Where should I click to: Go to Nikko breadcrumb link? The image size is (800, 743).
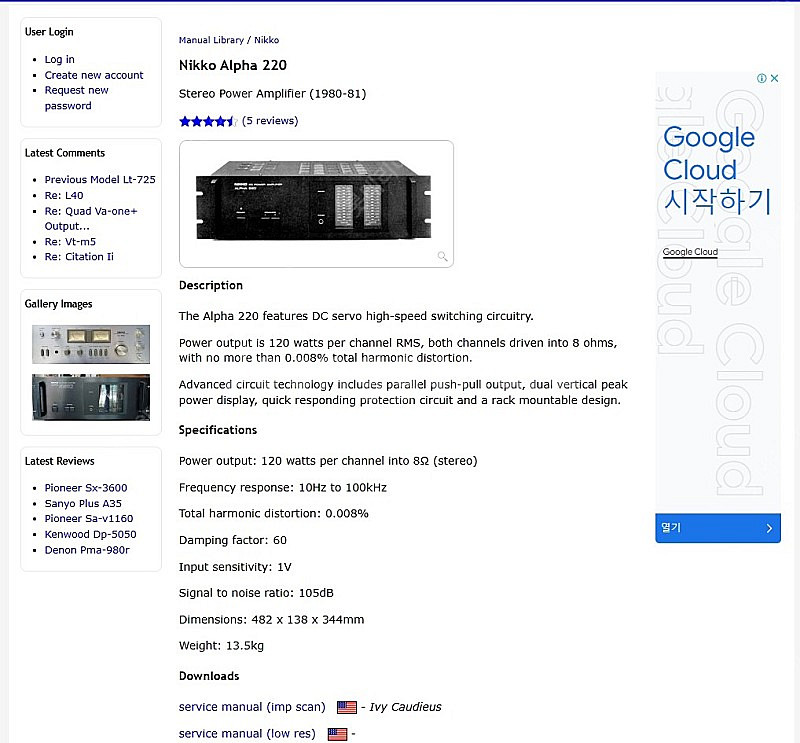[x=267, y=40]
